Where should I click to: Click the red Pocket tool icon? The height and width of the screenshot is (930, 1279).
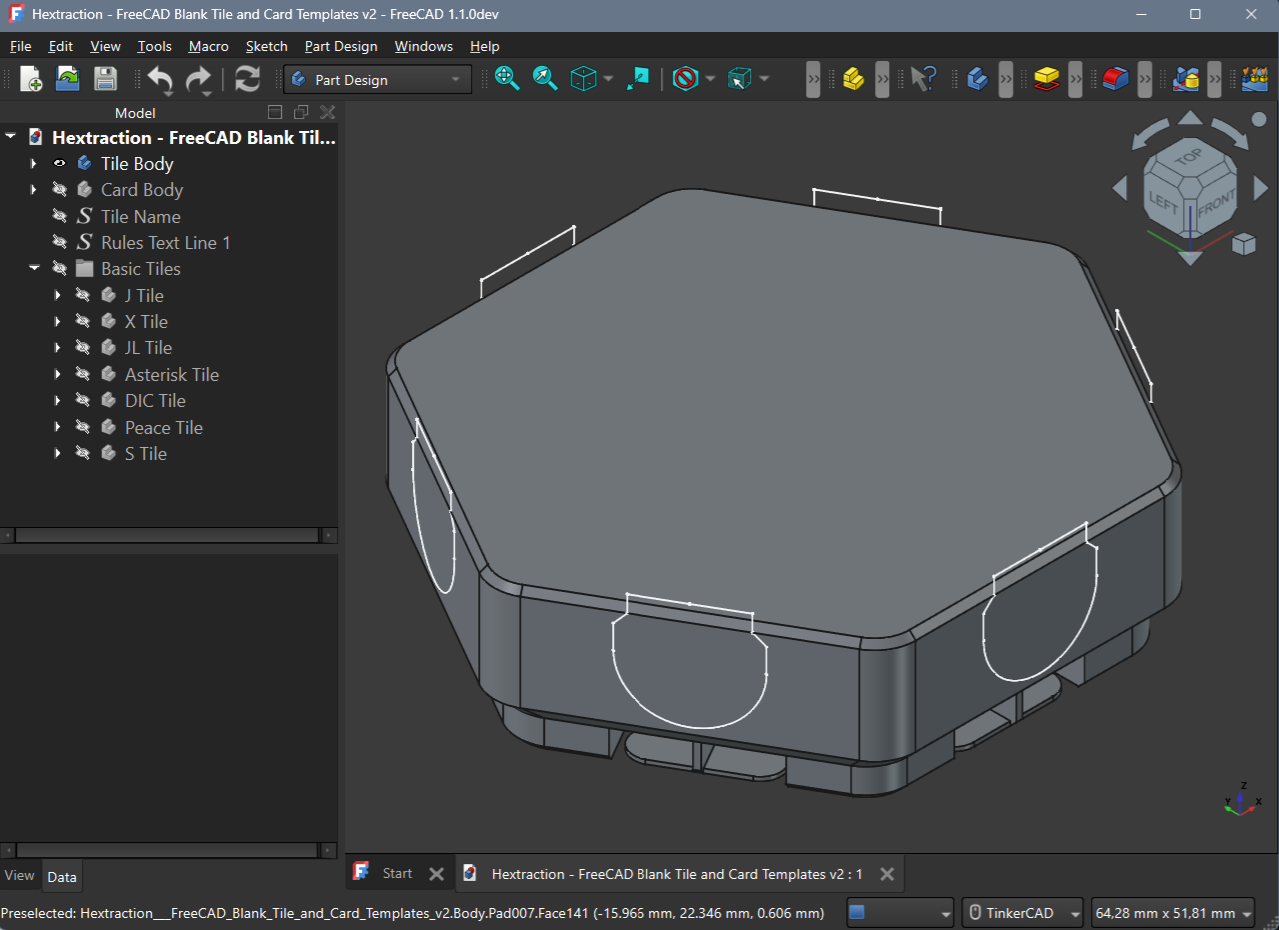point(1115,79)
